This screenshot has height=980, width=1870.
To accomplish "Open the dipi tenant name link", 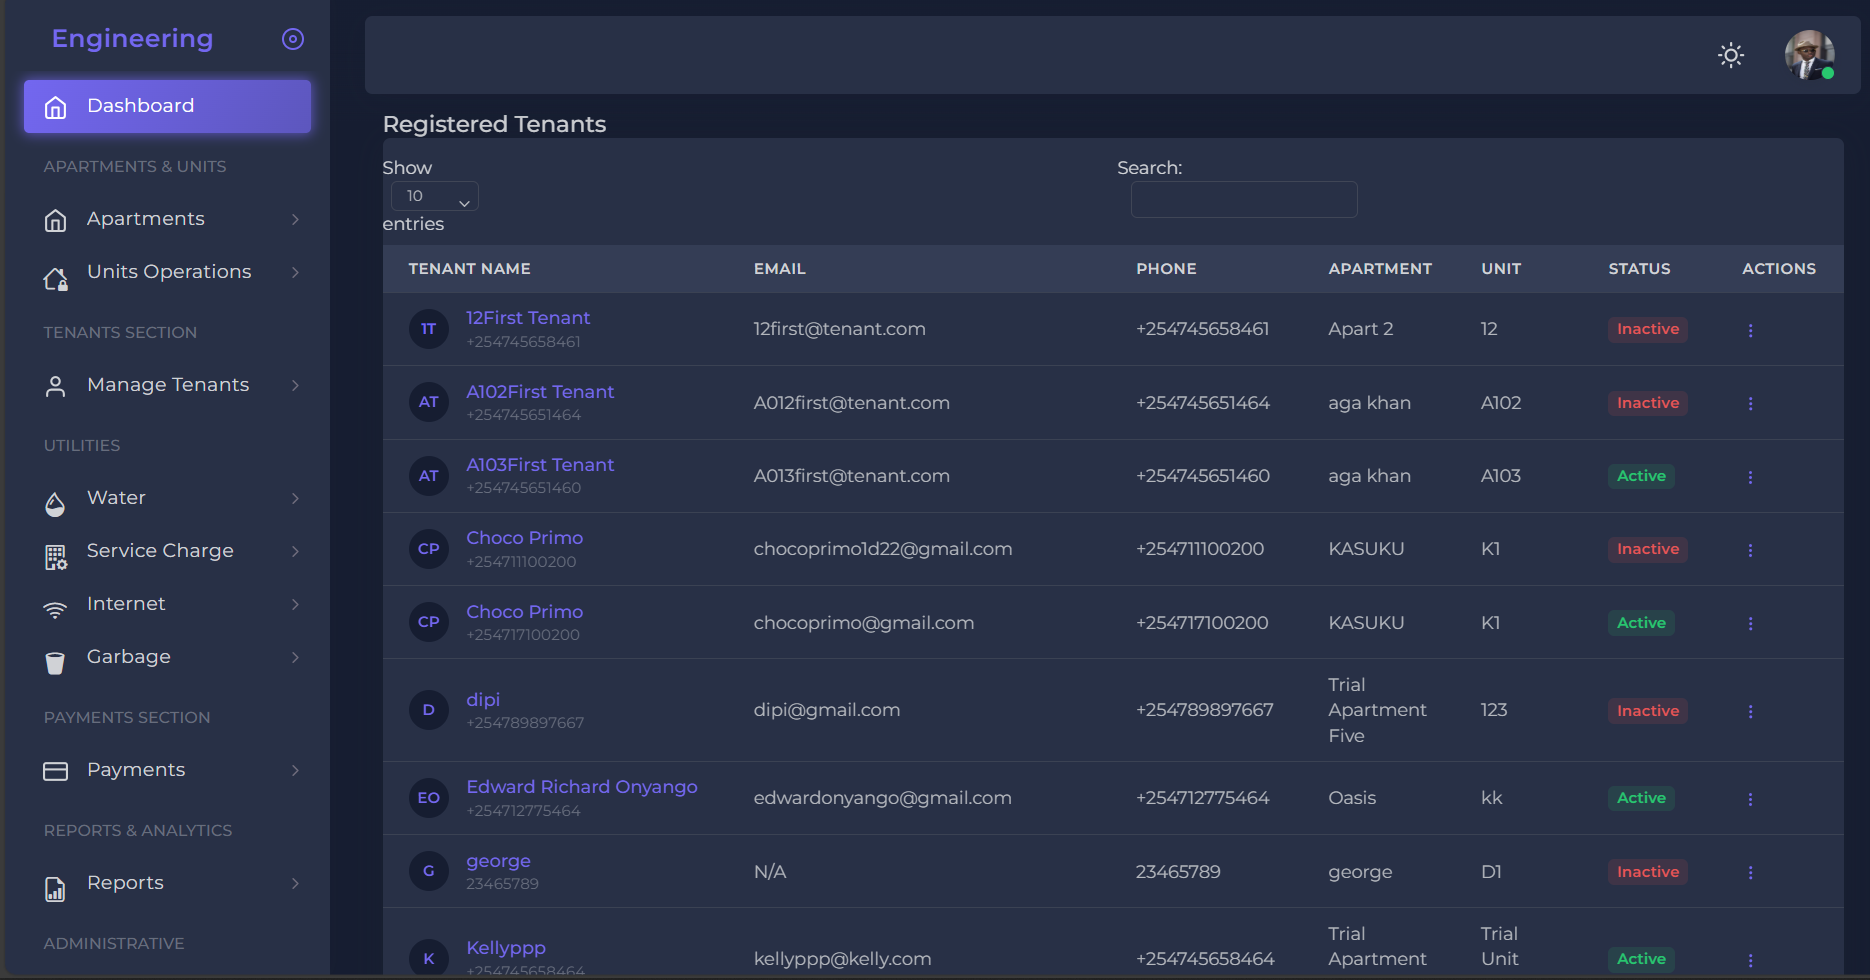I will (483, 700).
